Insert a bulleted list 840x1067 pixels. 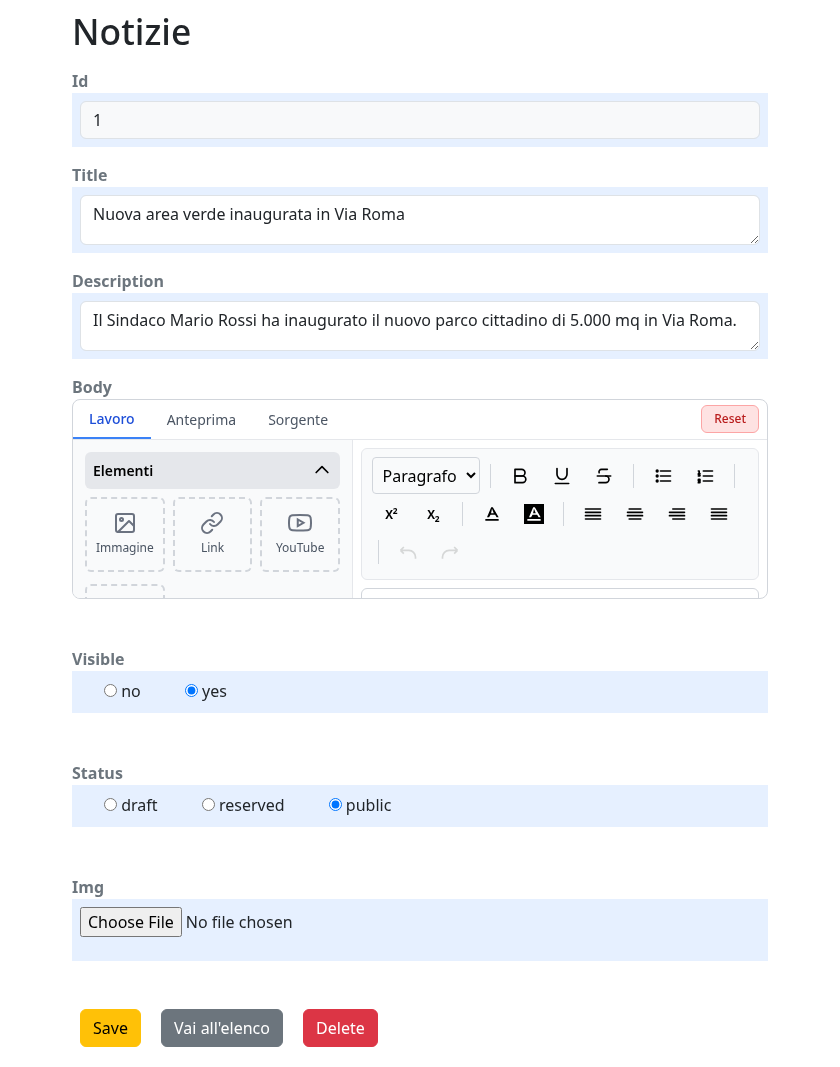[663, 476]
